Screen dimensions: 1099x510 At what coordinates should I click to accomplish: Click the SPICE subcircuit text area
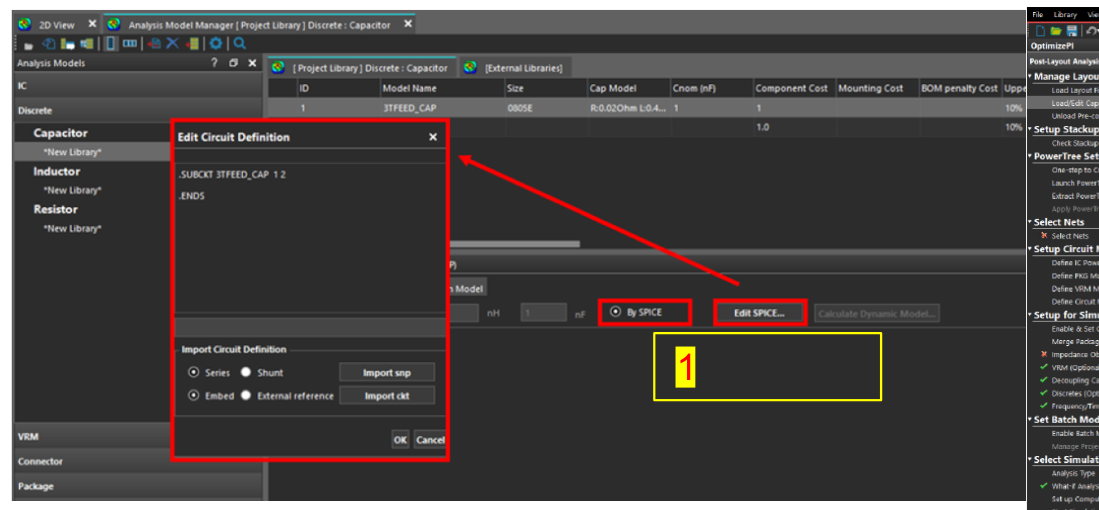(309, 238)
